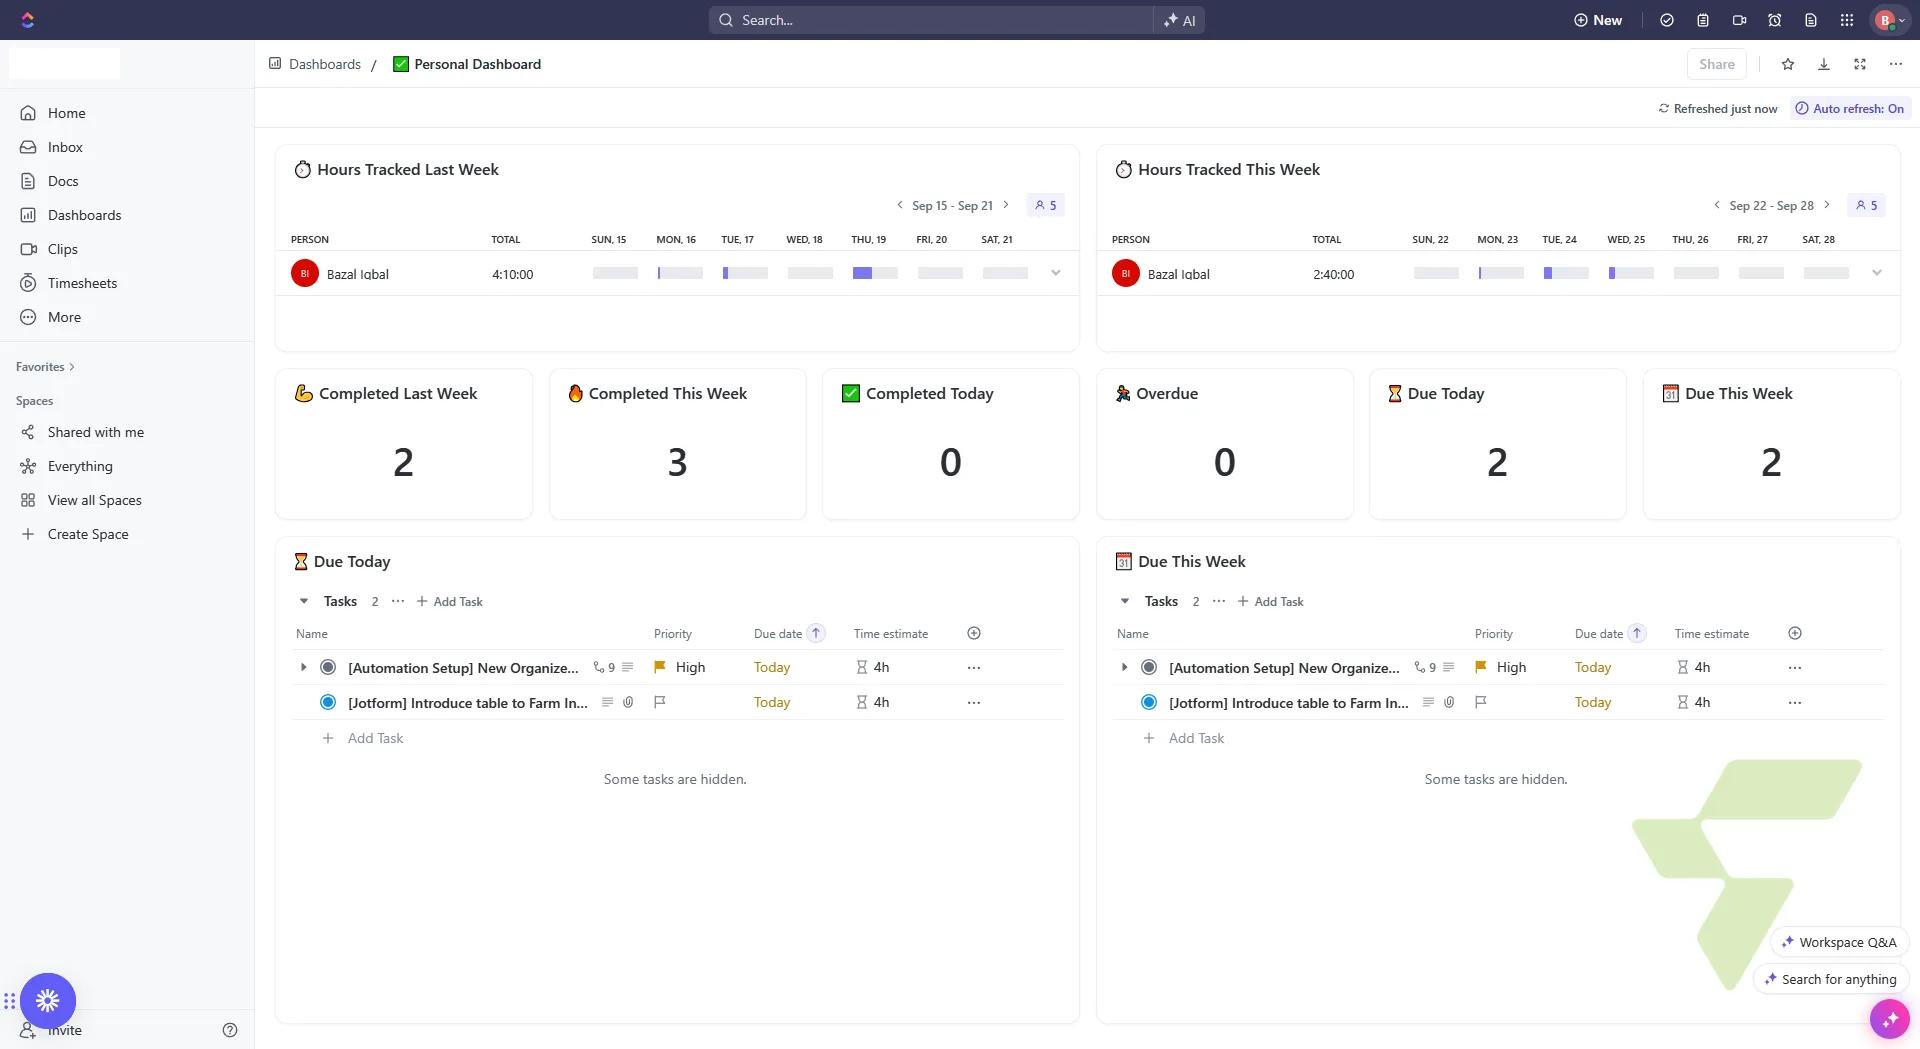Toggle status circle of Jotform task in Due Today
This screenshot has height=1049, width=1920.
[328, 702]
